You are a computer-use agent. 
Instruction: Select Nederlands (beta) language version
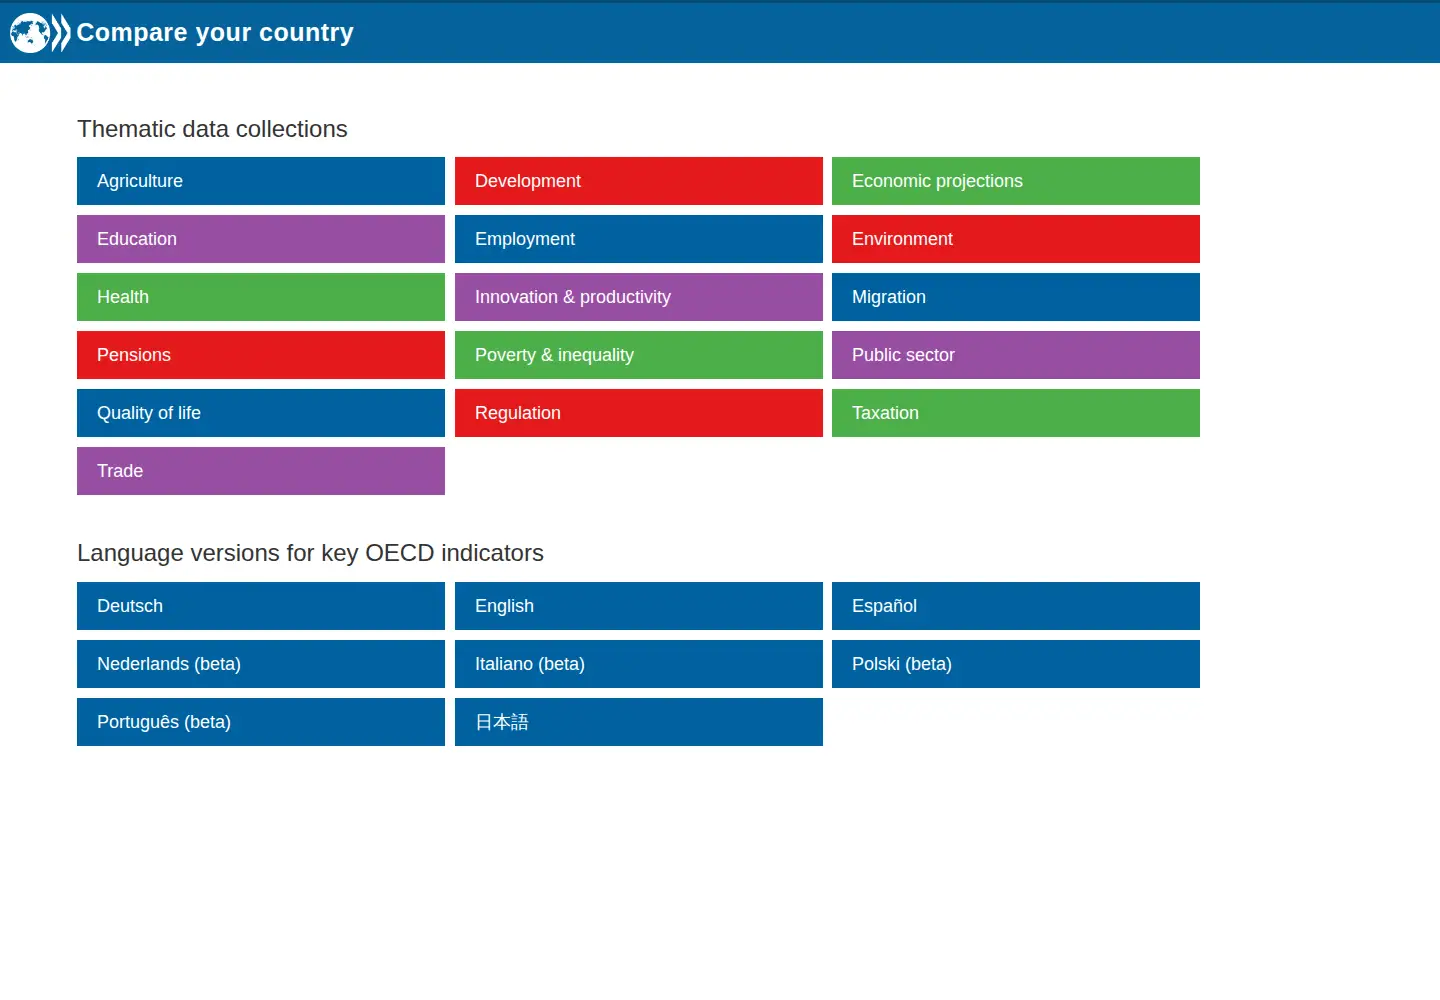click(261, 664)
